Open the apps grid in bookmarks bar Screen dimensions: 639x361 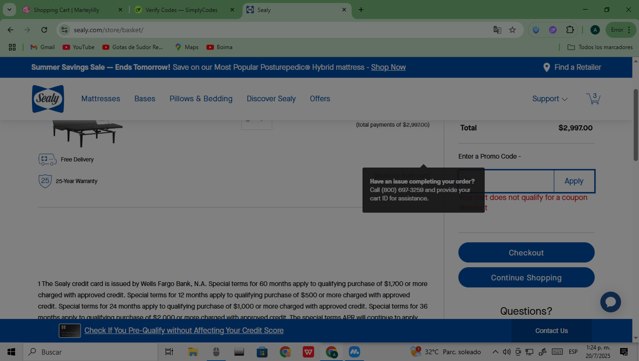coord(12,47)
